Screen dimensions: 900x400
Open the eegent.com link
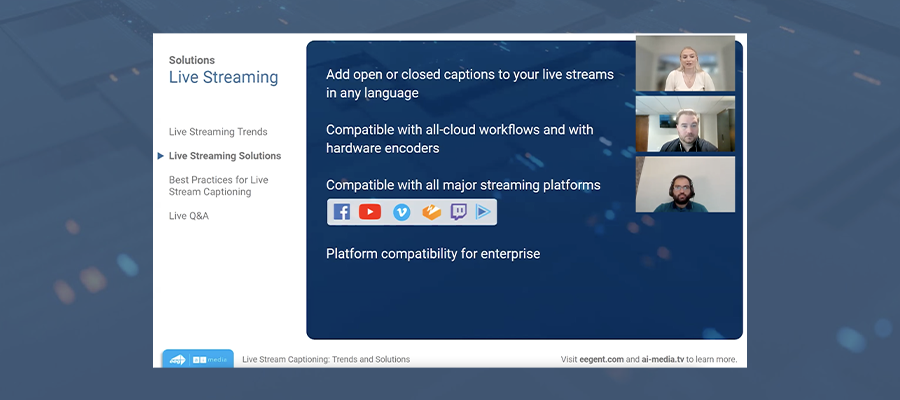click(x=602, y=359)
